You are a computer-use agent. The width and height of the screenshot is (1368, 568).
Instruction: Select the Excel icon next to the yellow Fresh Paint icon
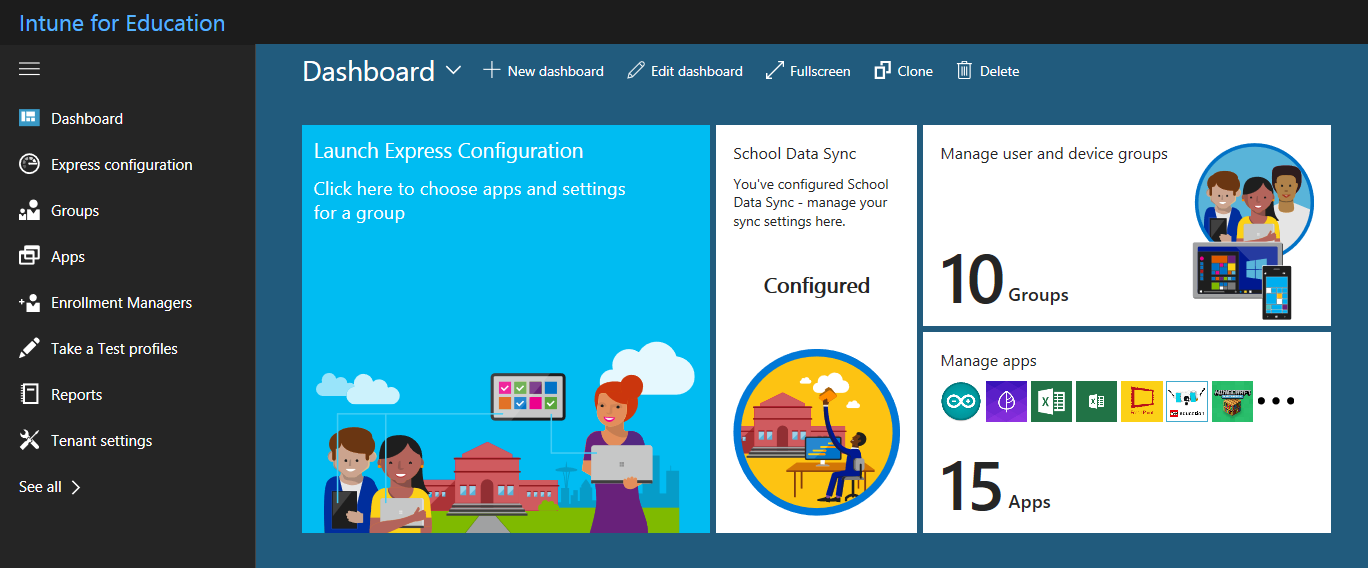[x=1096, y=401]
